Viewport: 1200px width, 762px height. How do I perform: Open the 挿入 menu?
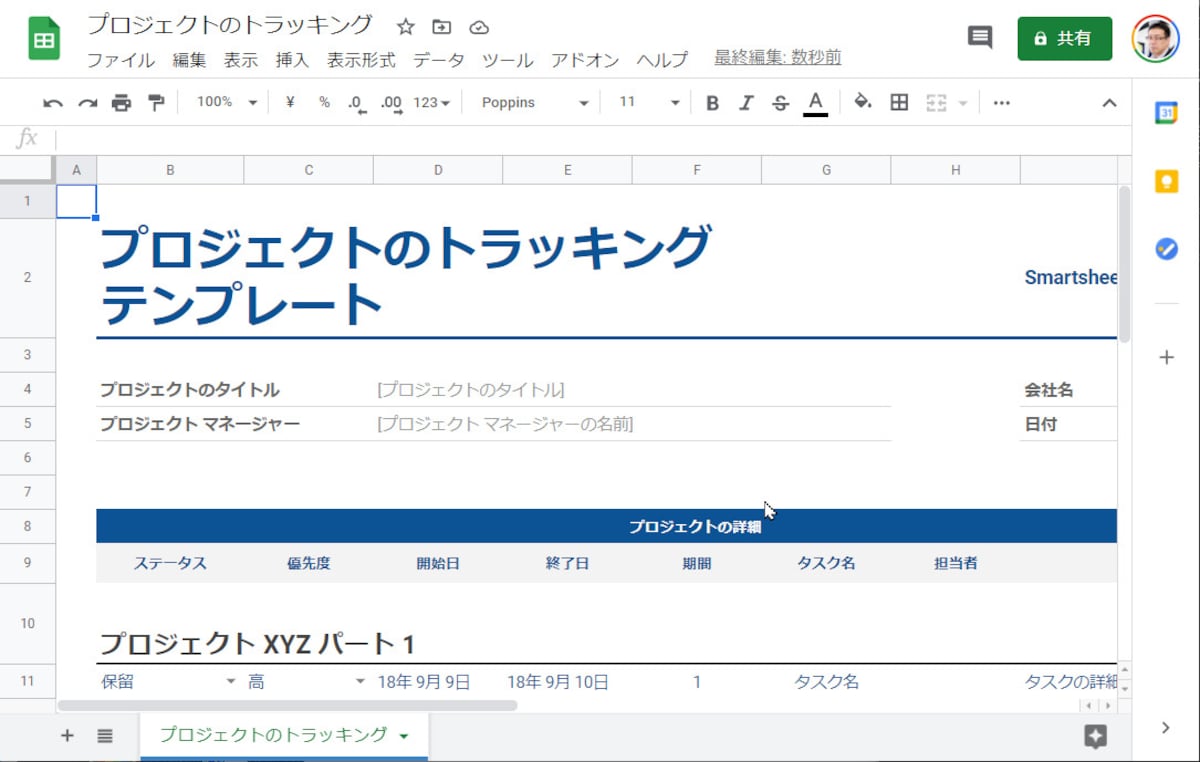click(x=292, y=59)
